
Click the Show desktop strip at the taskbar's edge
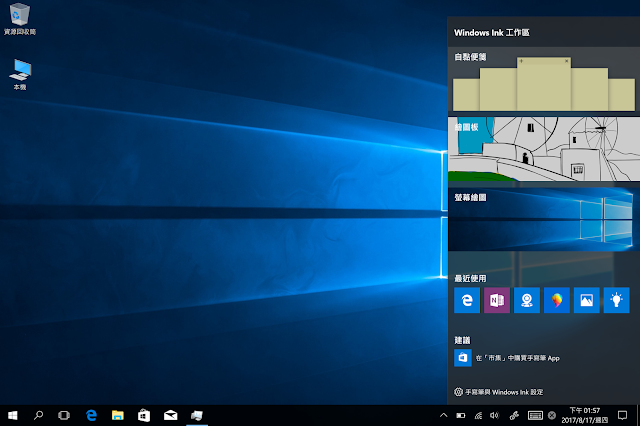tap(638, 415)
